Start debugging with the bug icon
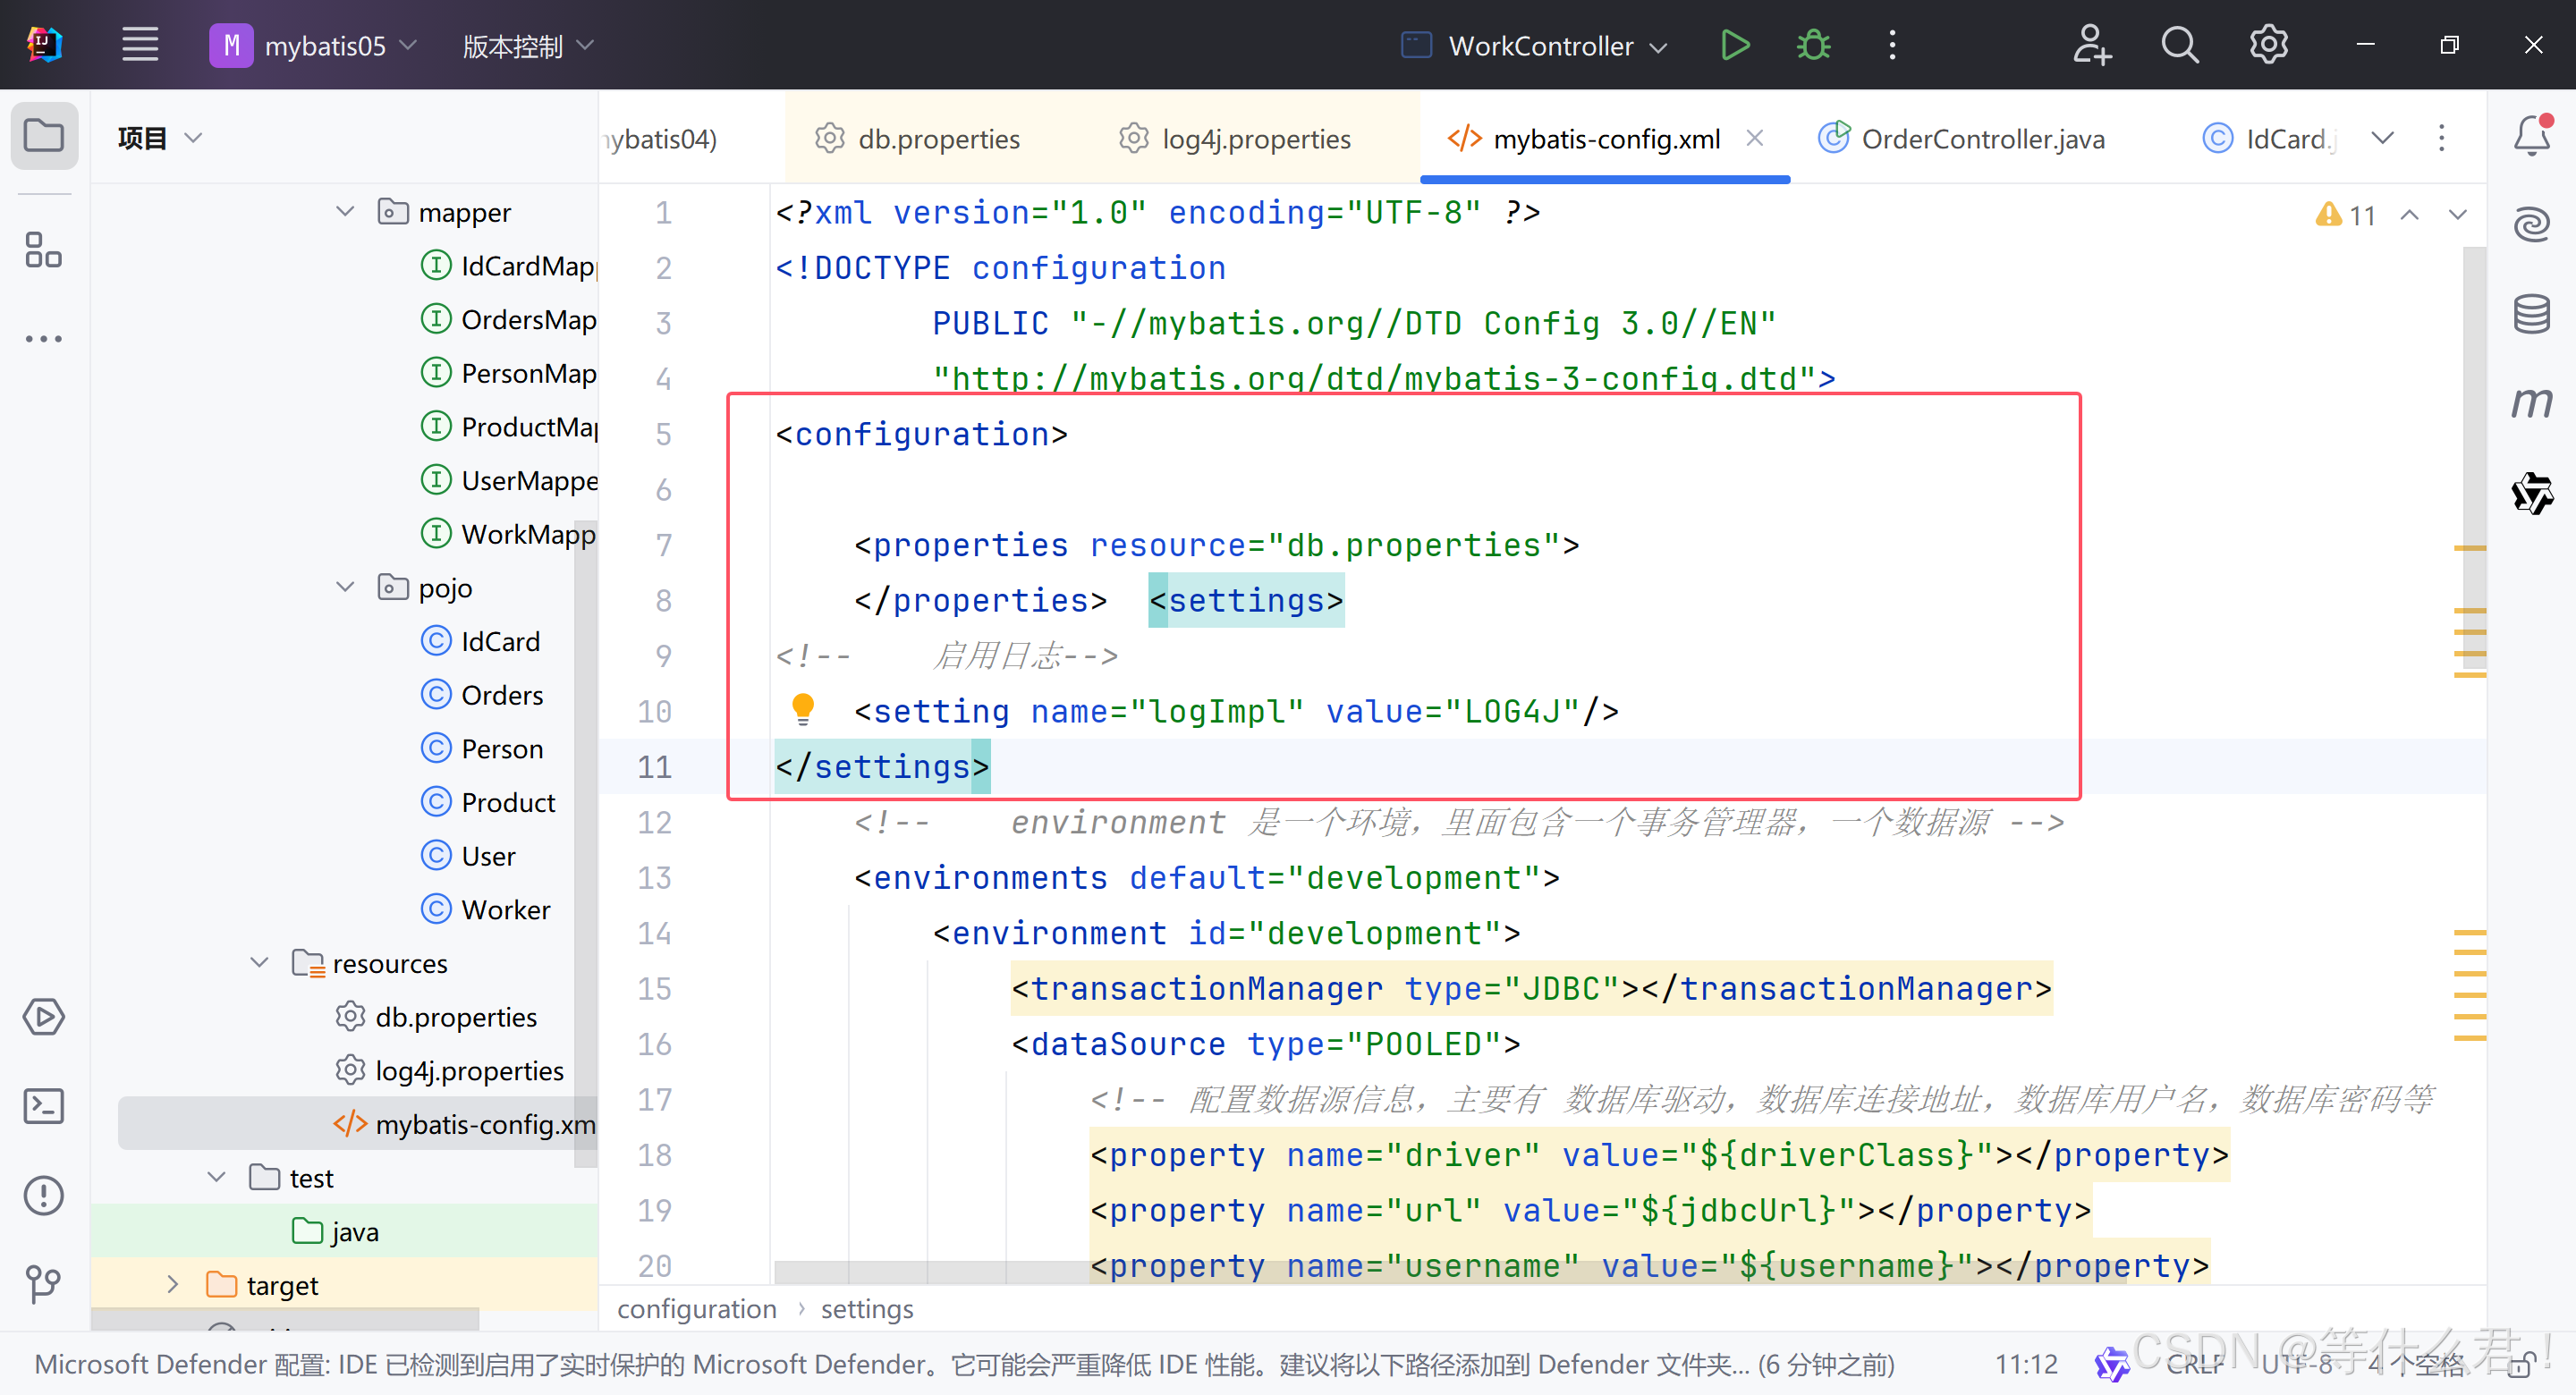Viewport: 2576px width, 1395px height. [1813, 45]
